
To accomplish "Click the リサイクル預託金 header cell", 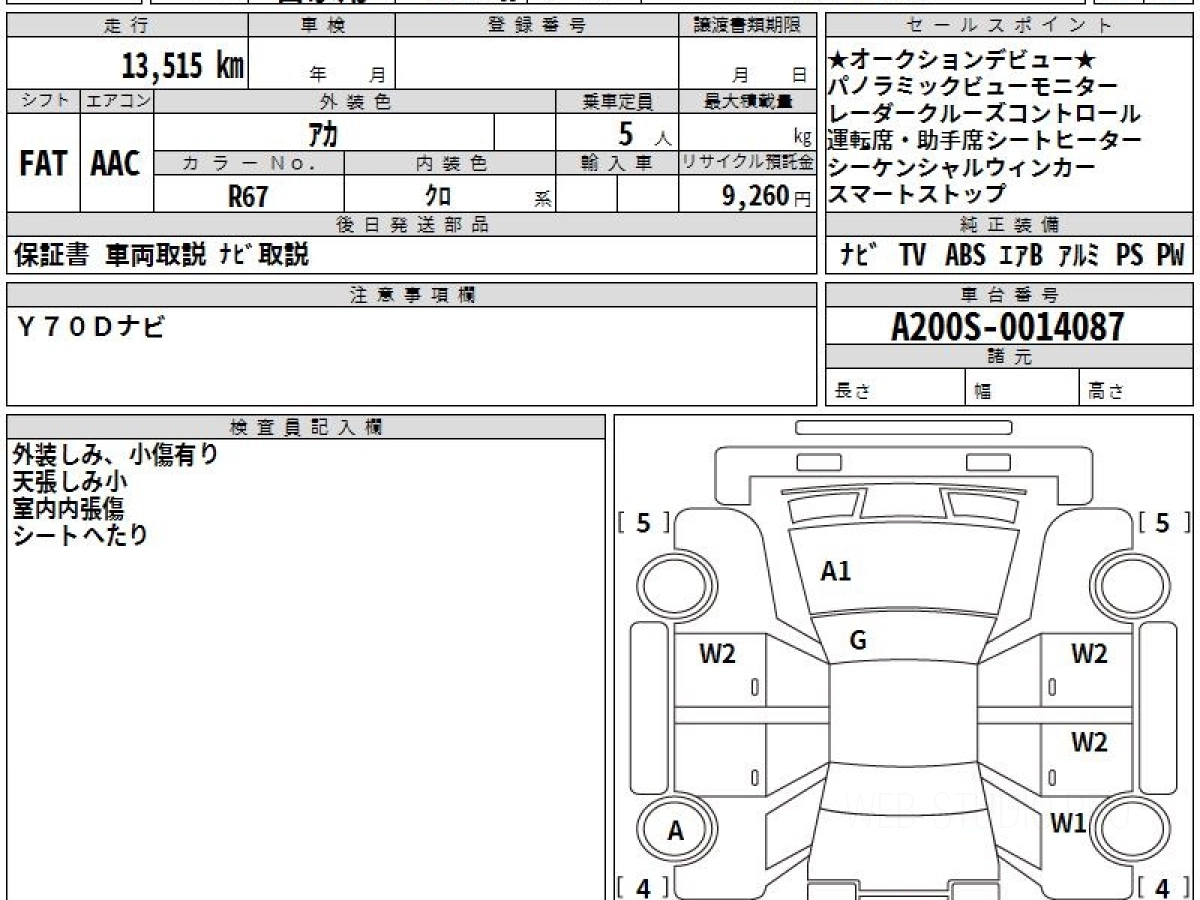I will coord(747,163).
